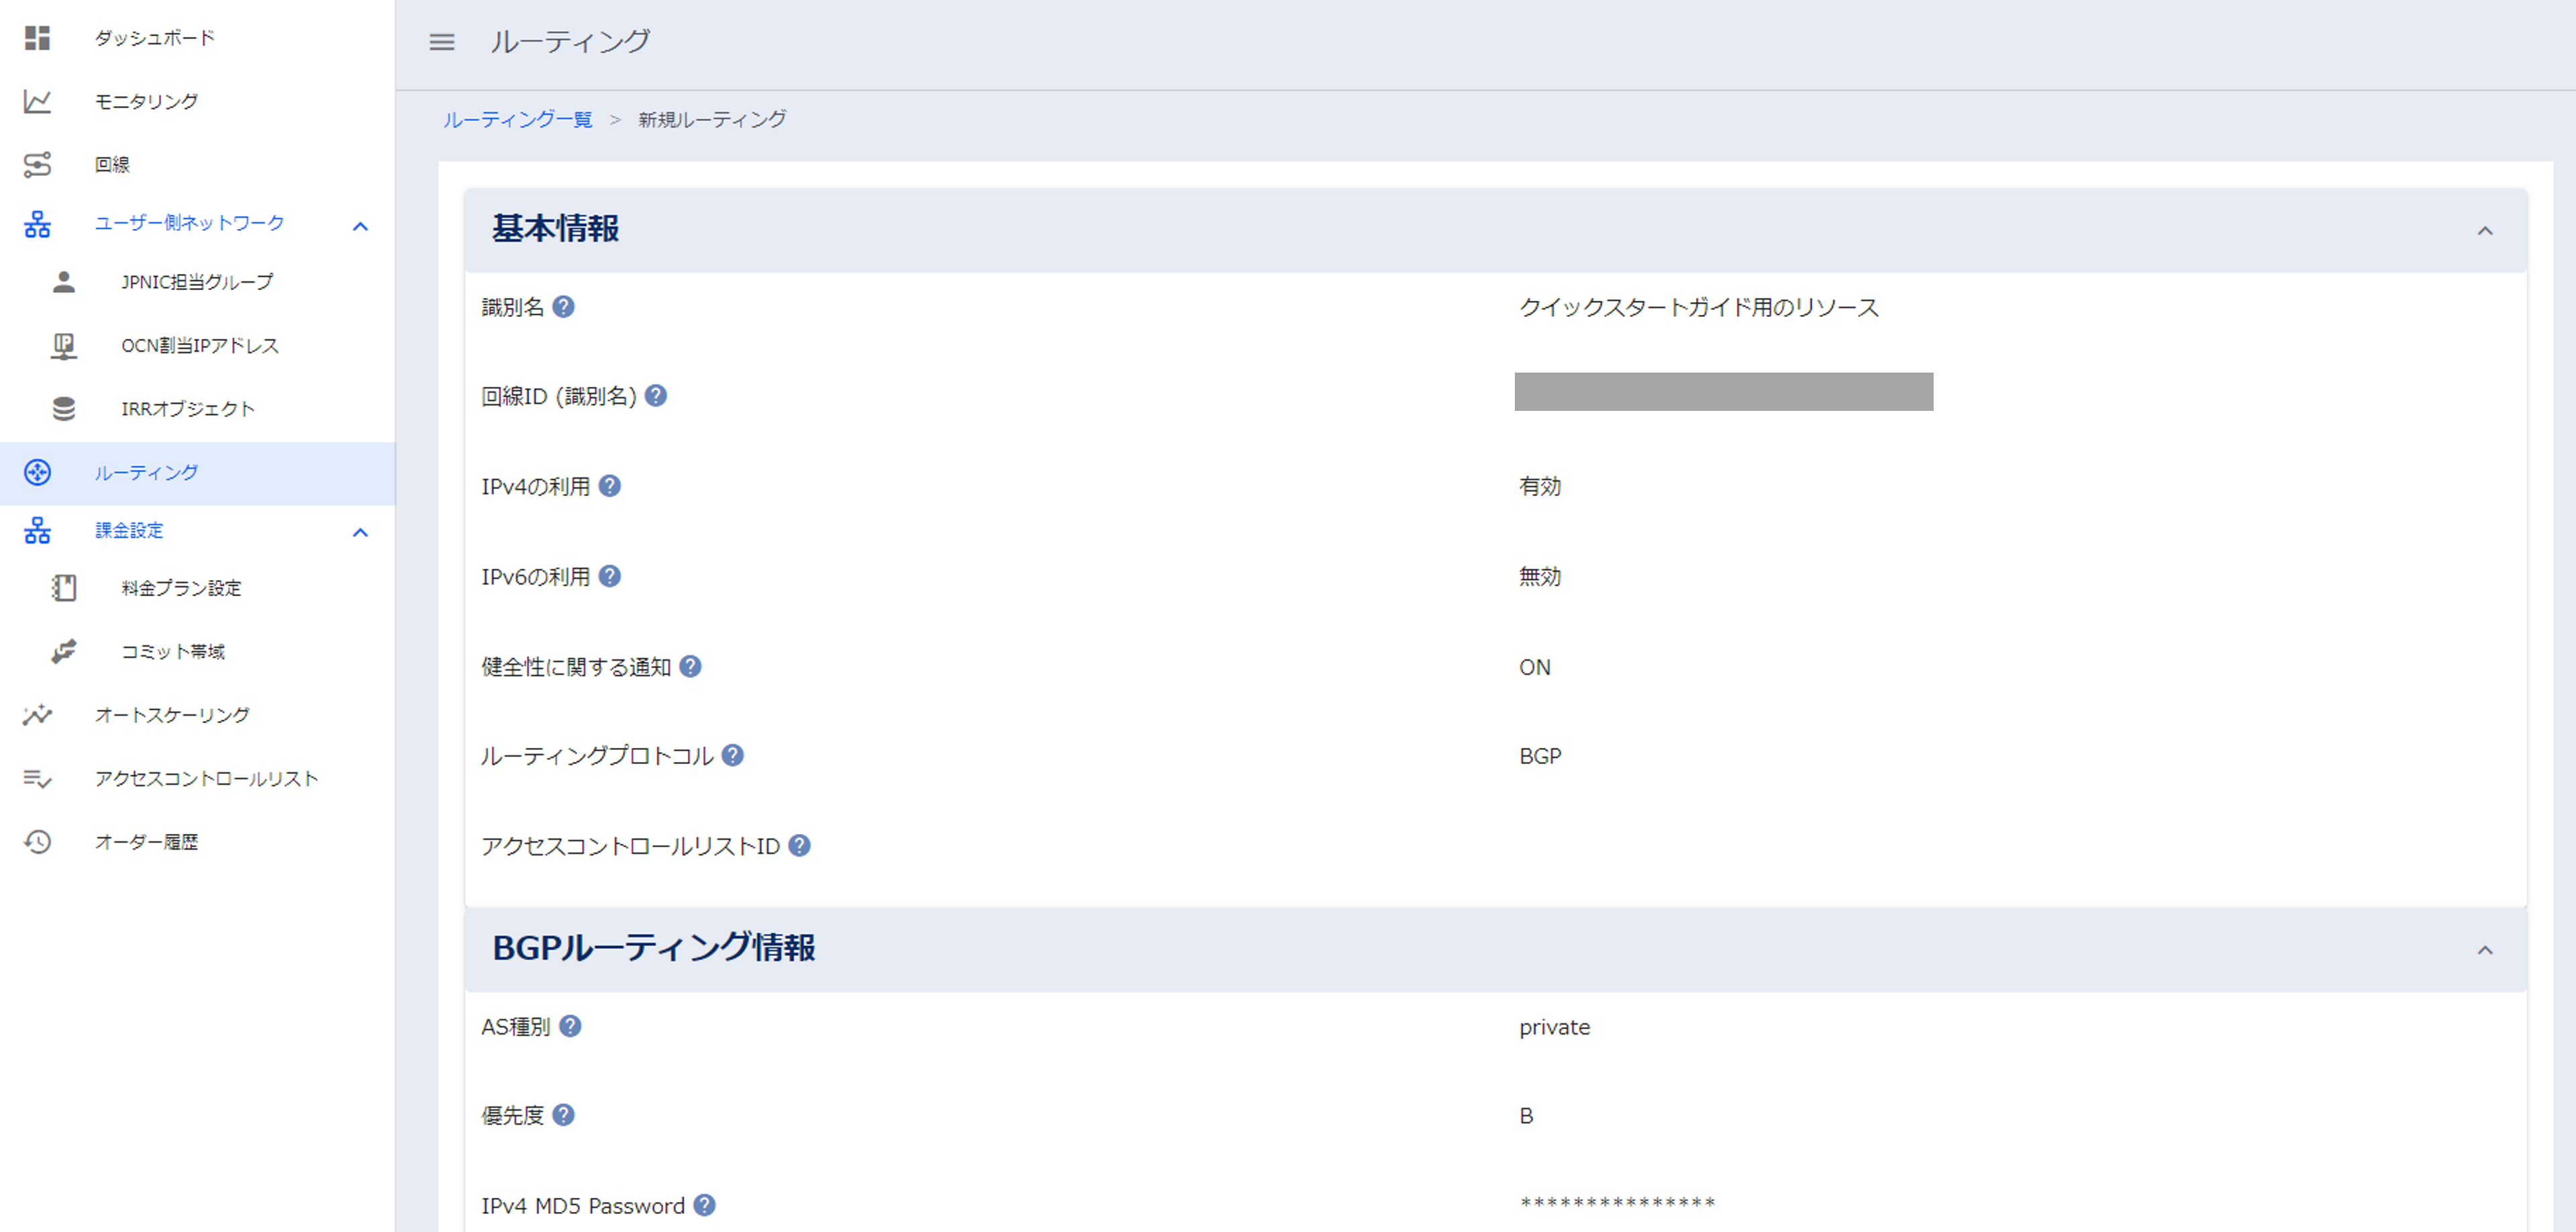This screenshot has width=2576, height=1232.
Task: Select ルーティング in the sidebar
Action: (x=146, y=473)
